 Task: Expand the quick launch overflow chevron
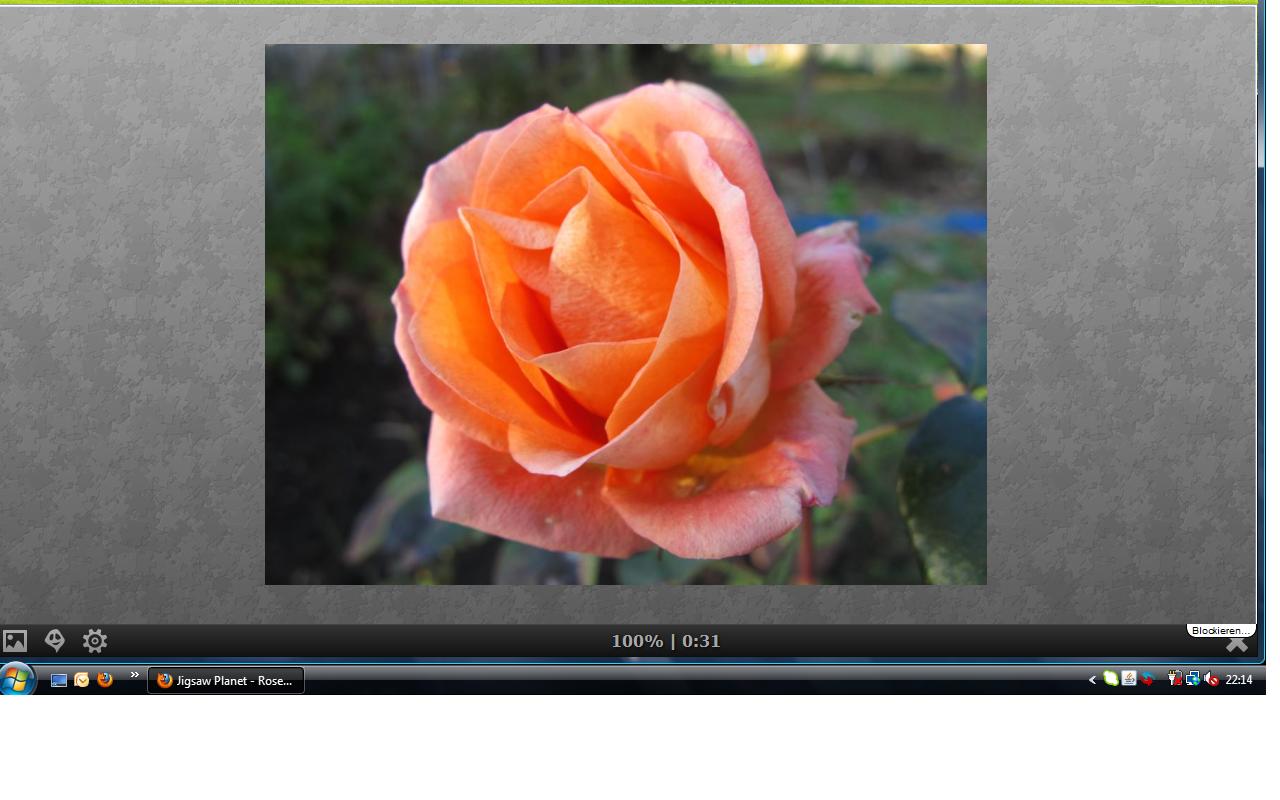135,675
